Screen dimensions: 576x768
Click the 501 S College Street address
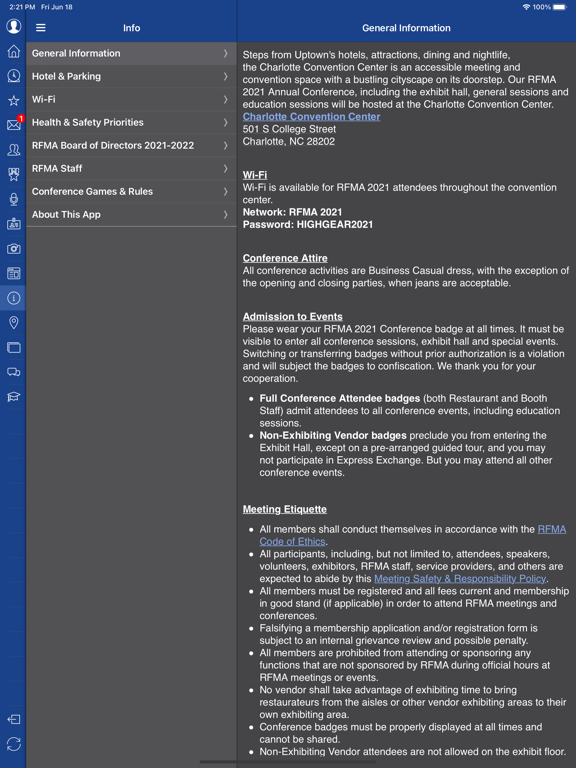(289, 129)
